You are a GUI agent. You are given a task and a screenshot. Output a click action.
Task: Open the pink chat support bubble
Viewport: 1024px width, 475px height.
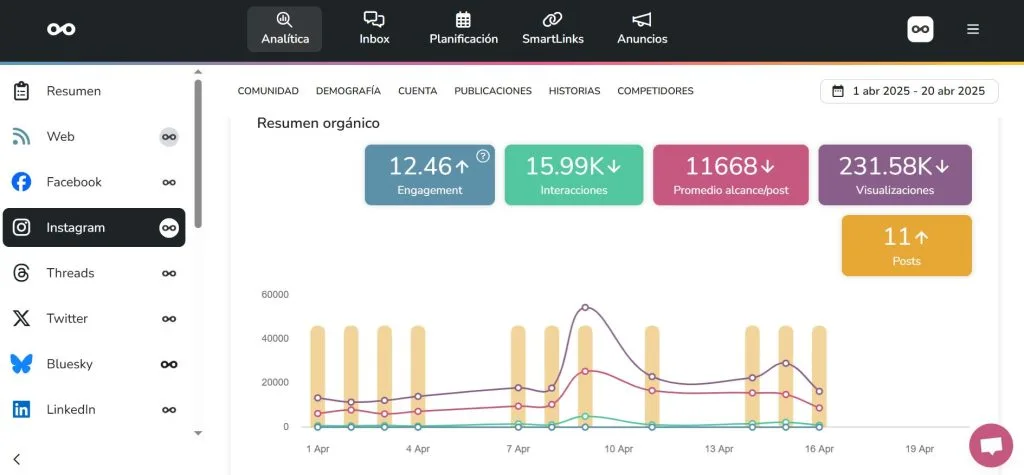(990, 446)
